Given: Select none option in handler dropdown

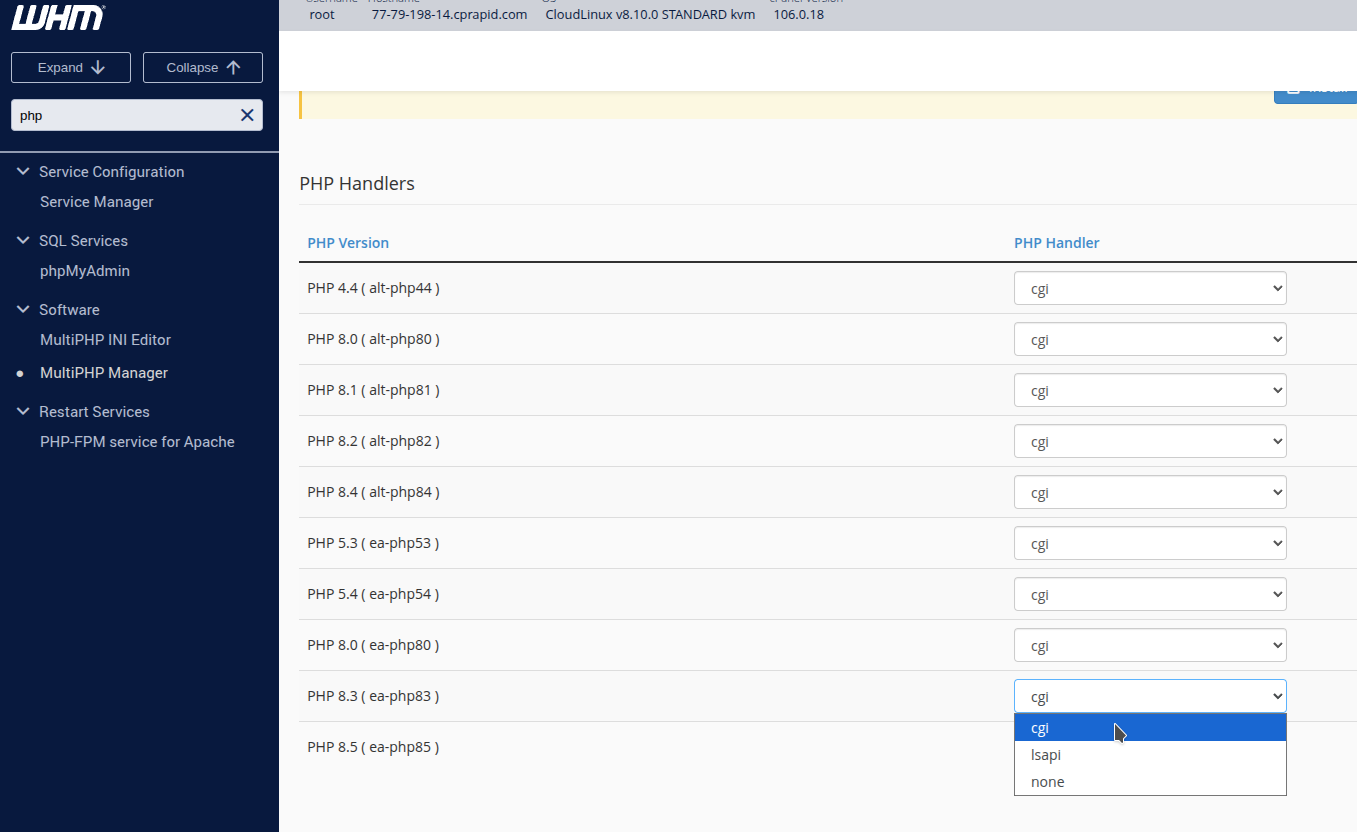Looking at the screenshot, I should (1047, 782).
